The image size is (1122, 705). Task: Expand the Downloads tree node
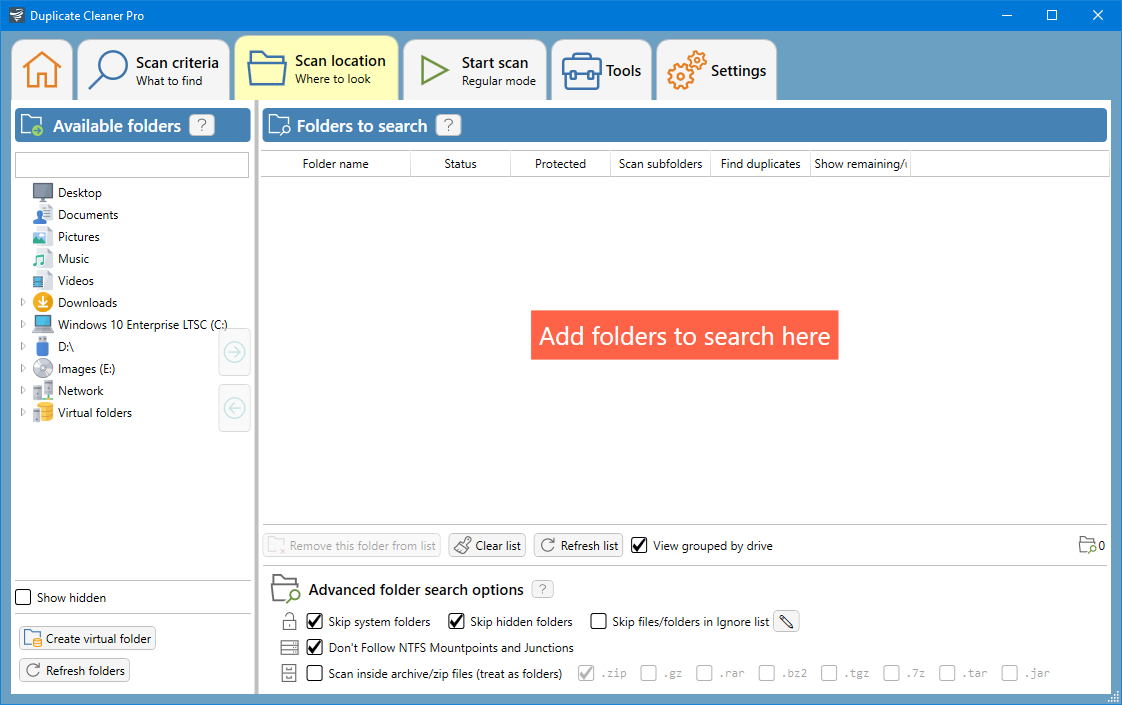(23, 302)
